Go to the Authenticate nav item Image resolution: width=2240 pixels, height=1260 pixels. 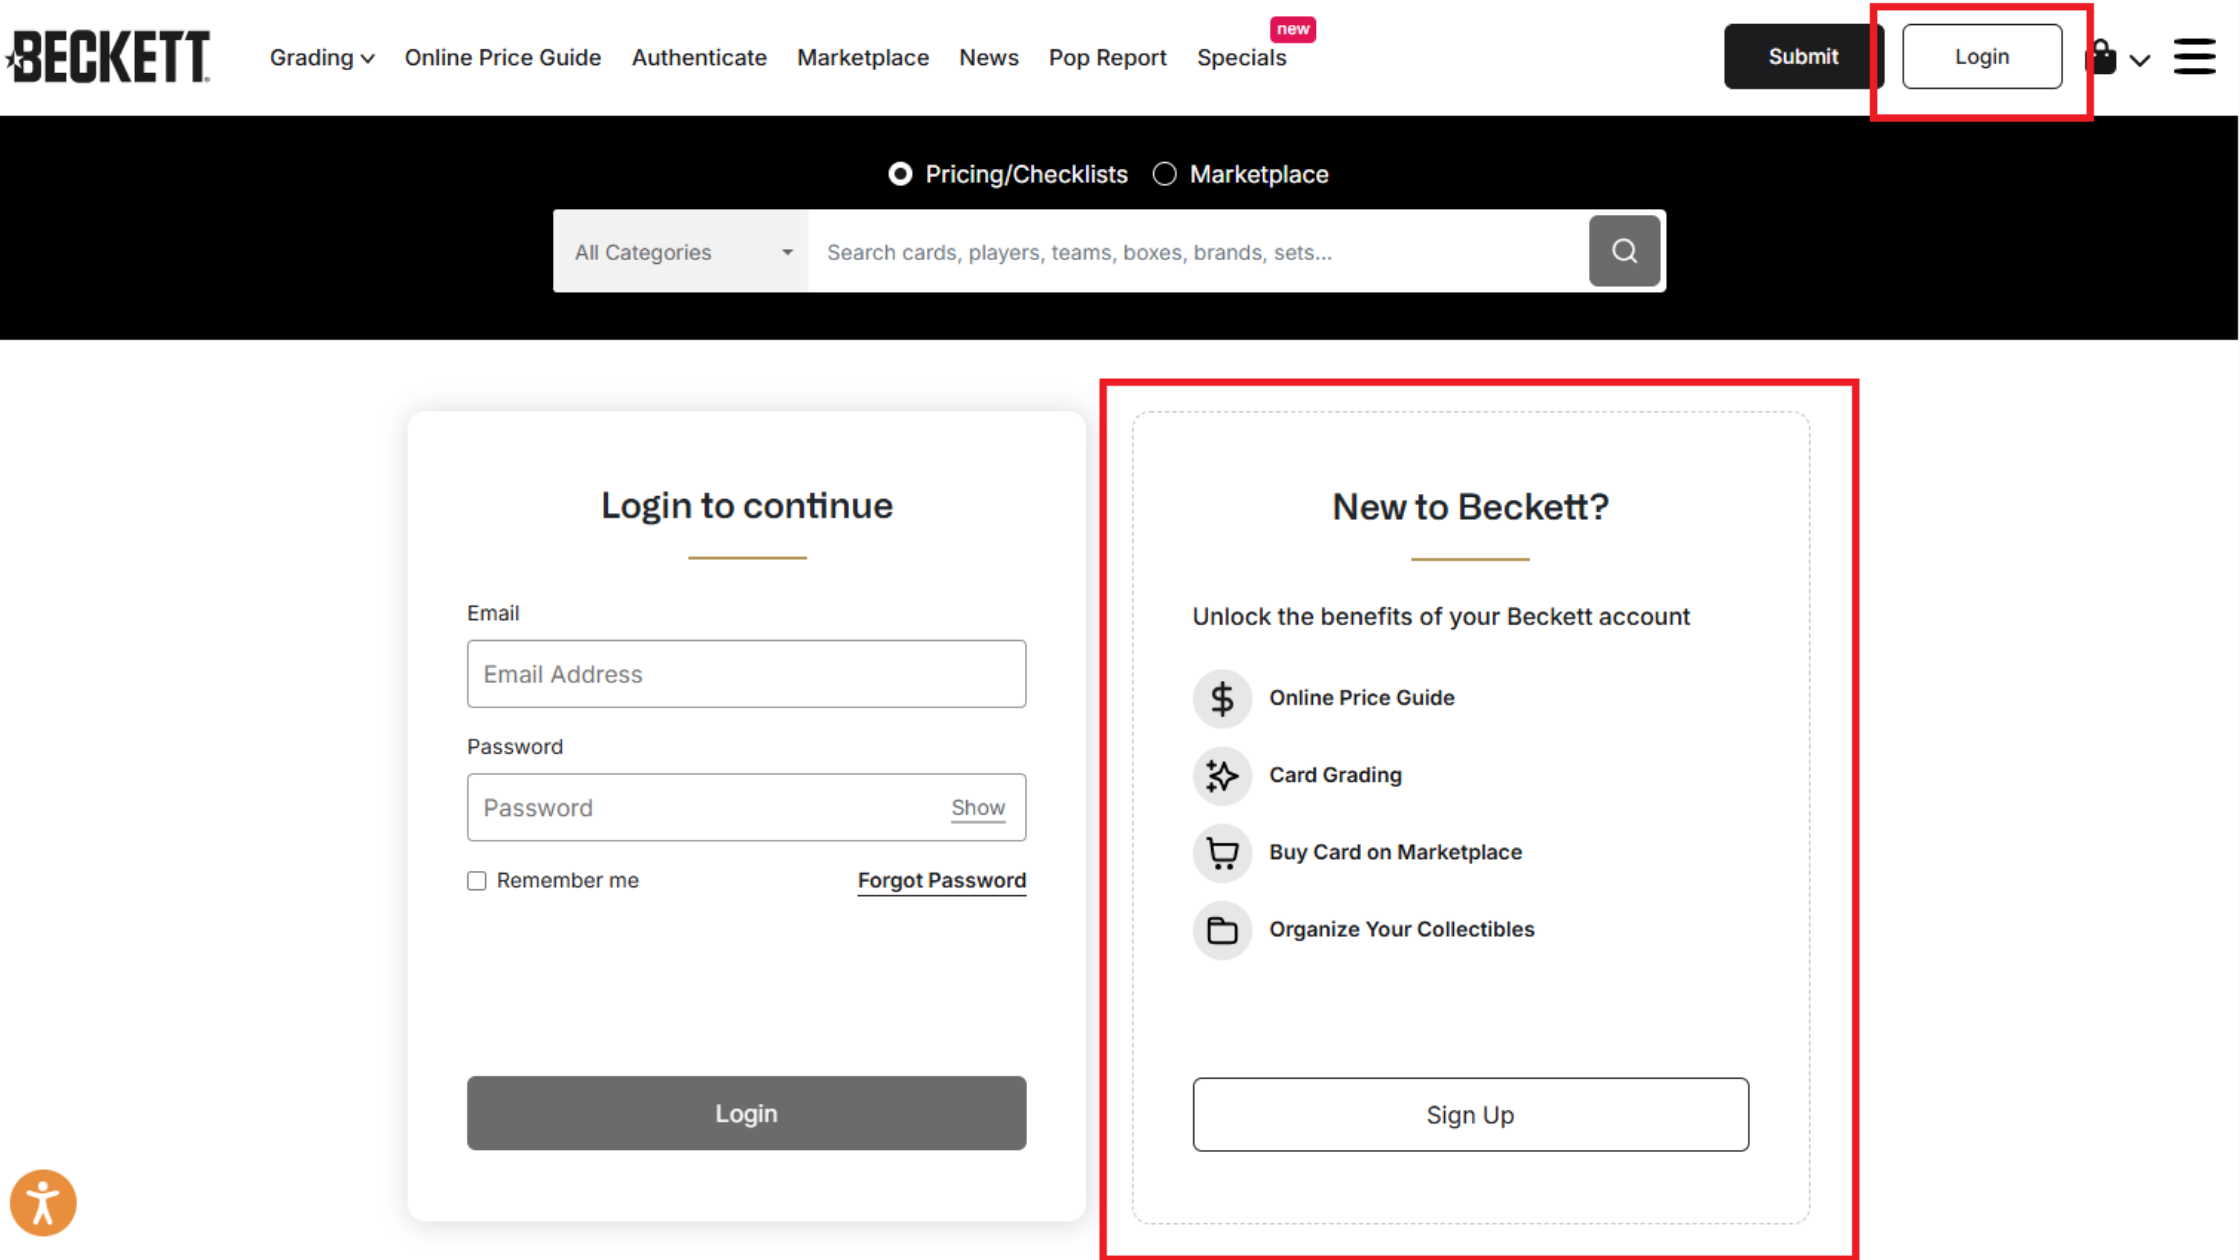tap(699, 58)
